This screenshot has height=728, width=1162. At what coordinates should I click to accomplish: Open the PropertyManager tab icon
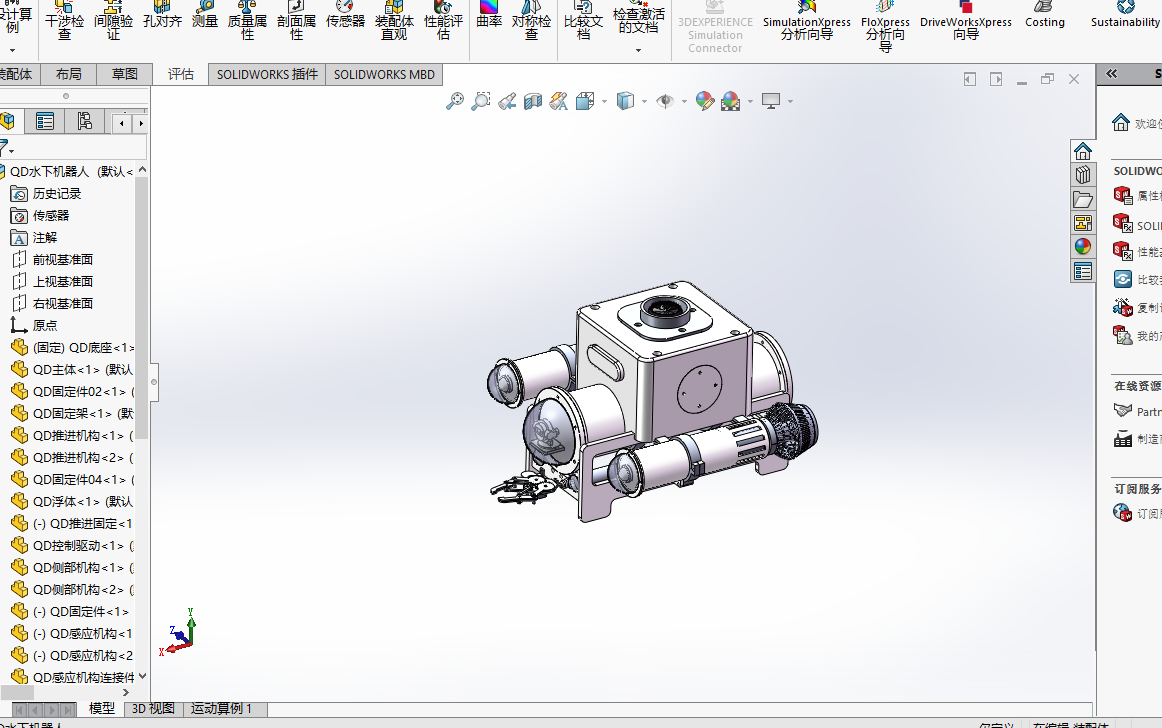pos(44,122)
